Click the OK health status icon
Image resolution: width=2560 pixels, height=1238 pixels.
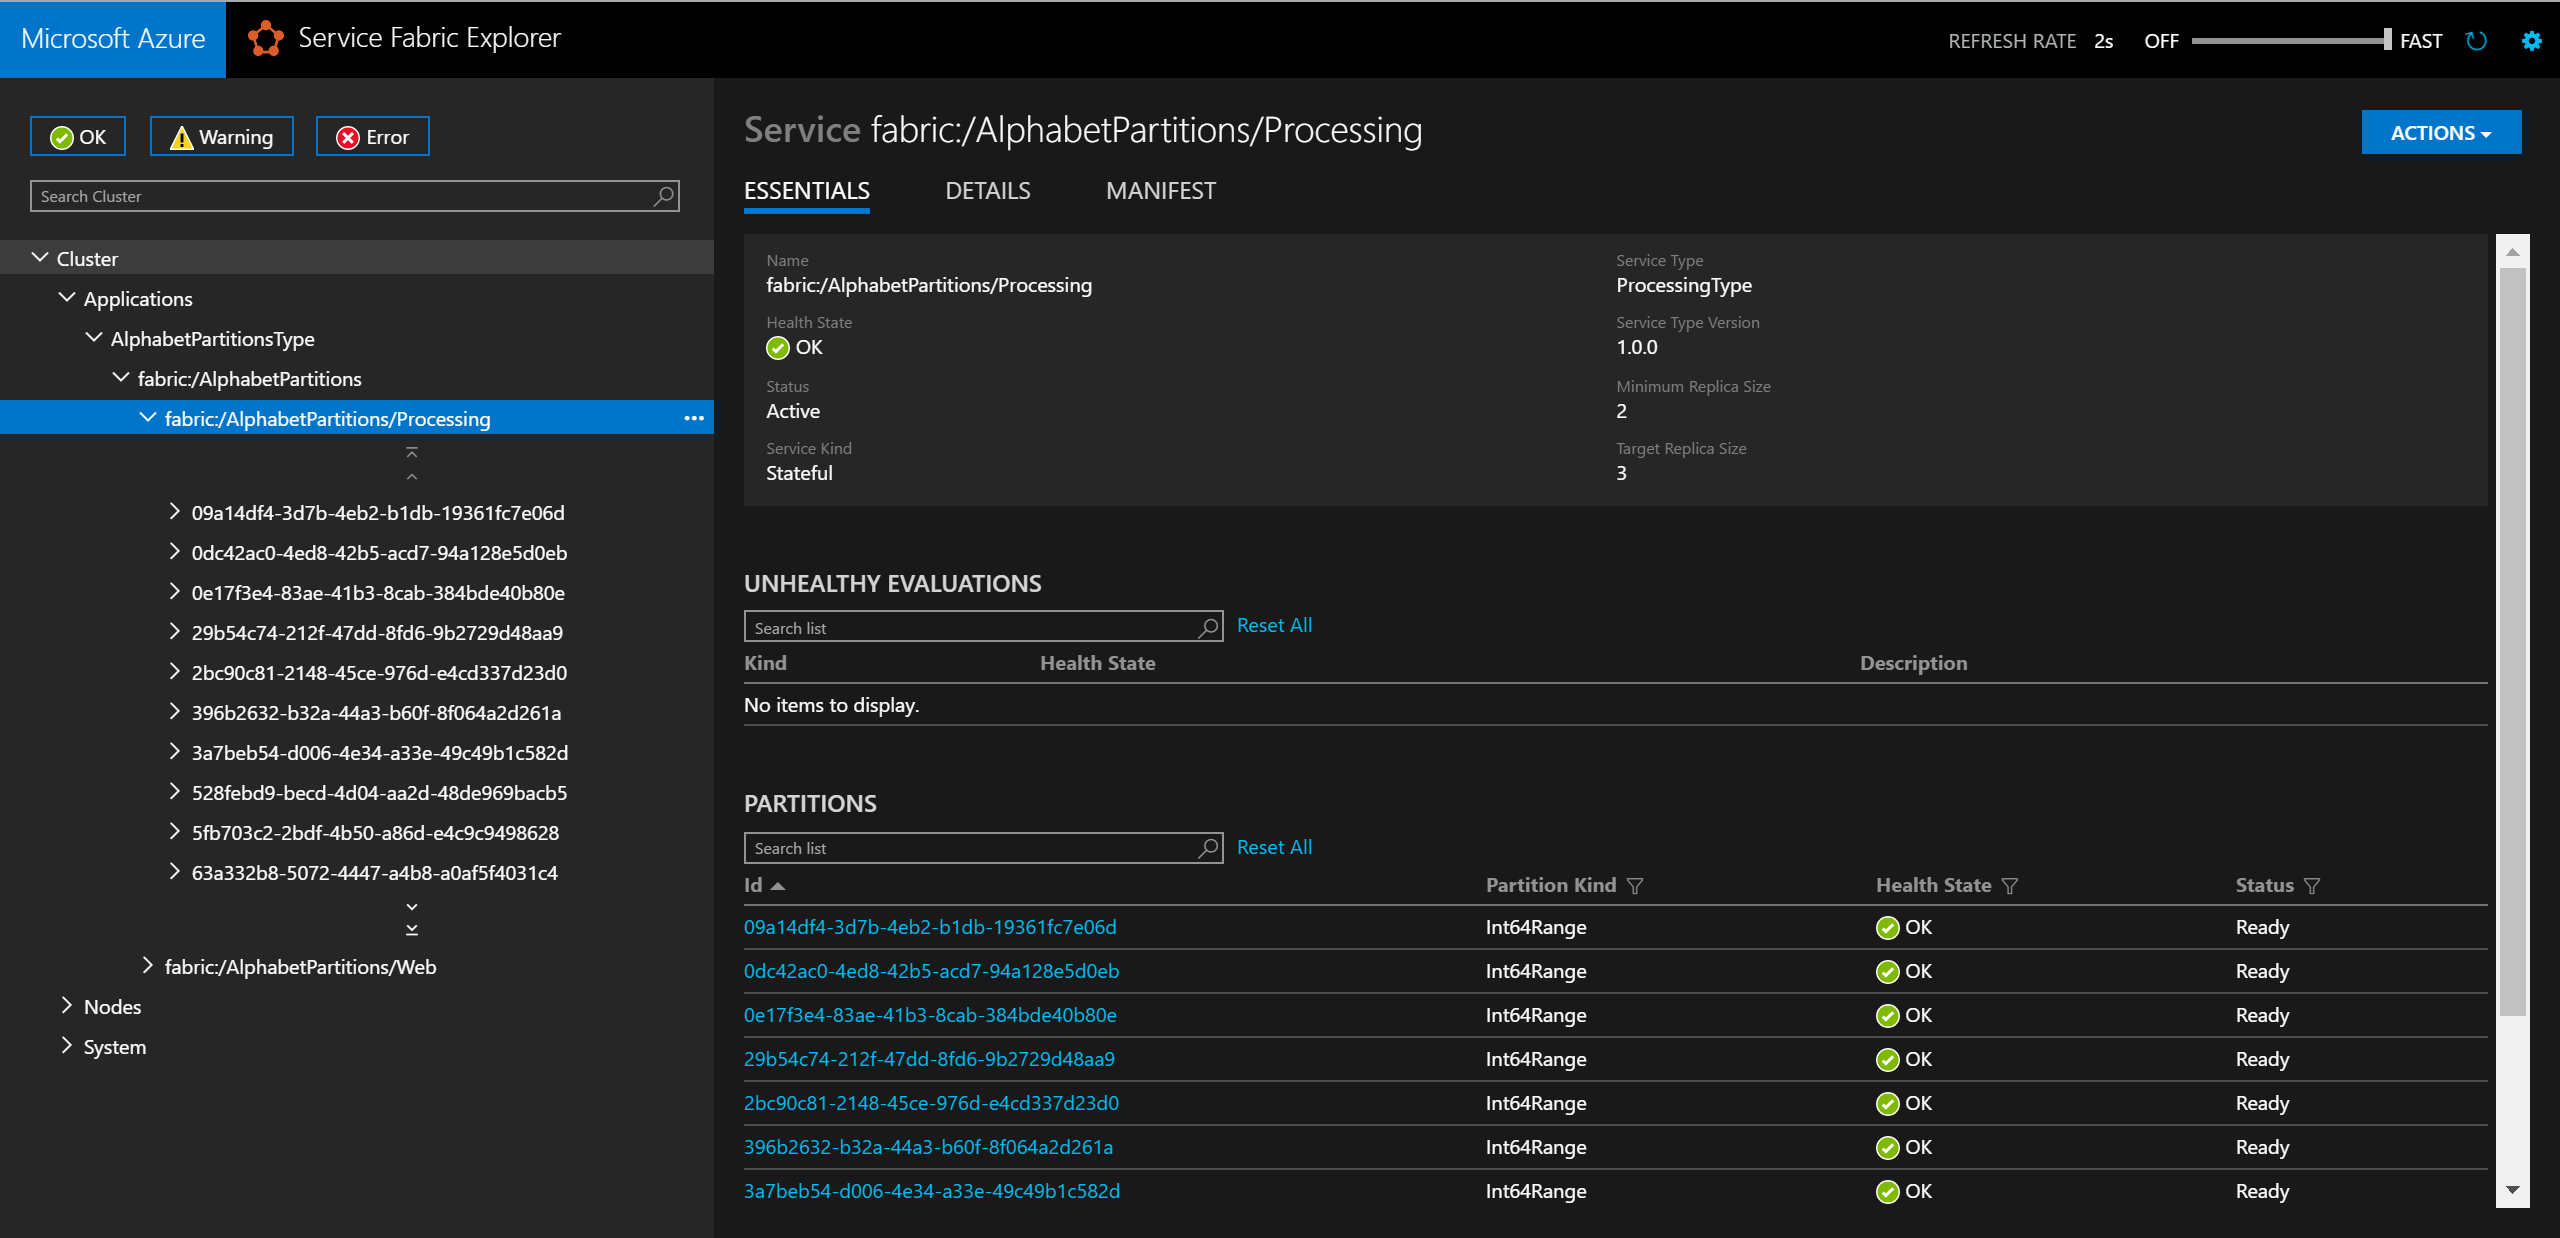coord(779,348)
